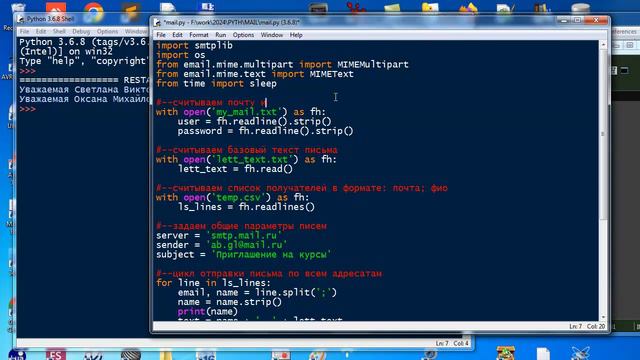Open the Format menu in mail.py editor
This screenshot has height=360, width=640.
tap(199, 35)
